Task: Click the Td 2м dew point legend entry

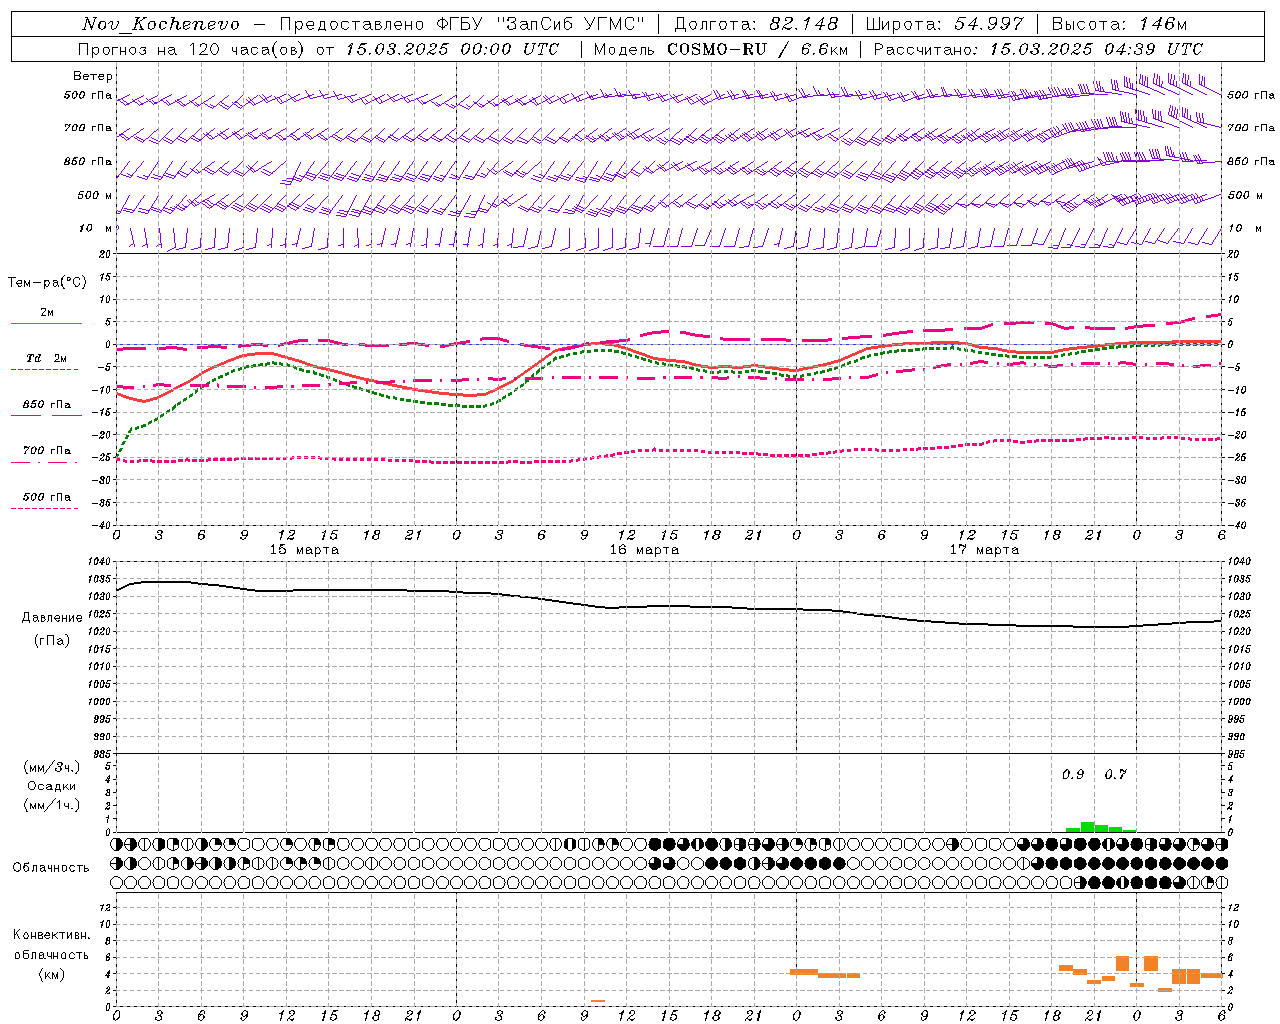Action: tap(47, 358)
